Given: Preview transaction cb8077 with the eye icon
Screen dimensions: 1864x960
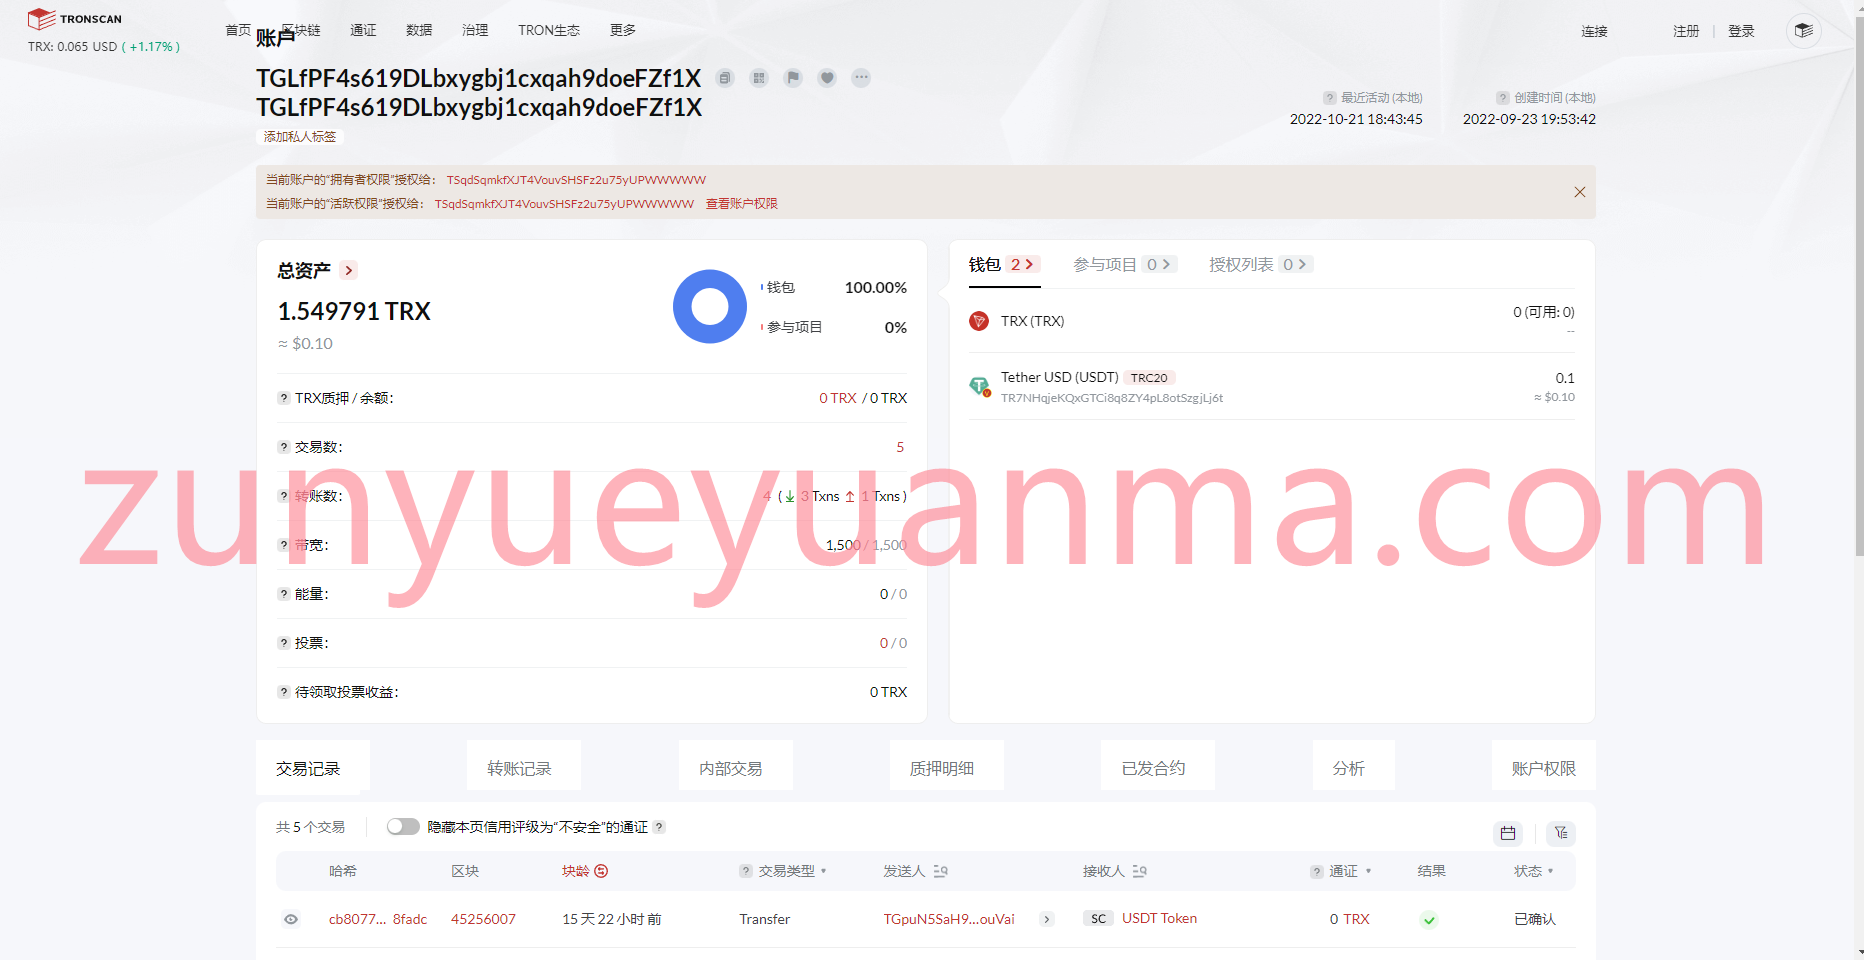Looking at the screenshot, I should pos(291,919).
